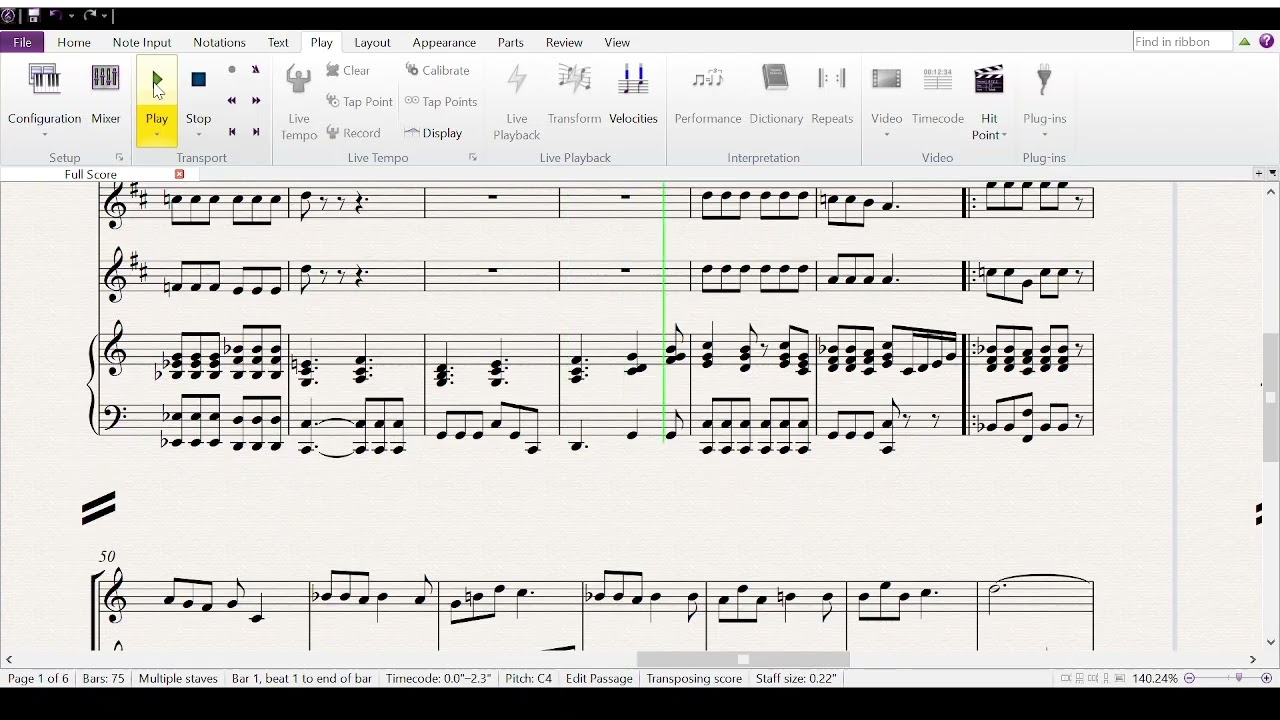The image size is (1280, 720).
Task: Expand the Stop dropdown arrow
Action: point(198,135)
